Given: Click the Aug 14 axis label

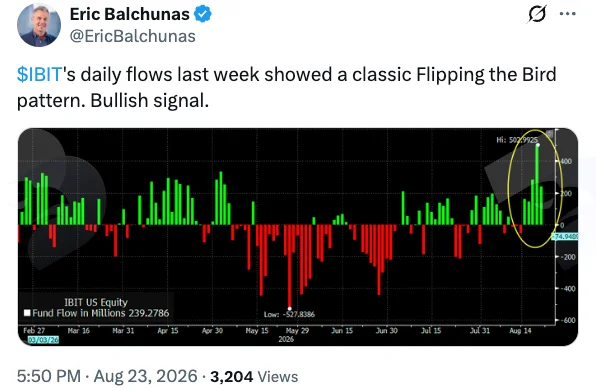Looking at the screenshot, I should pyautogui.click(x=520, y=331).
